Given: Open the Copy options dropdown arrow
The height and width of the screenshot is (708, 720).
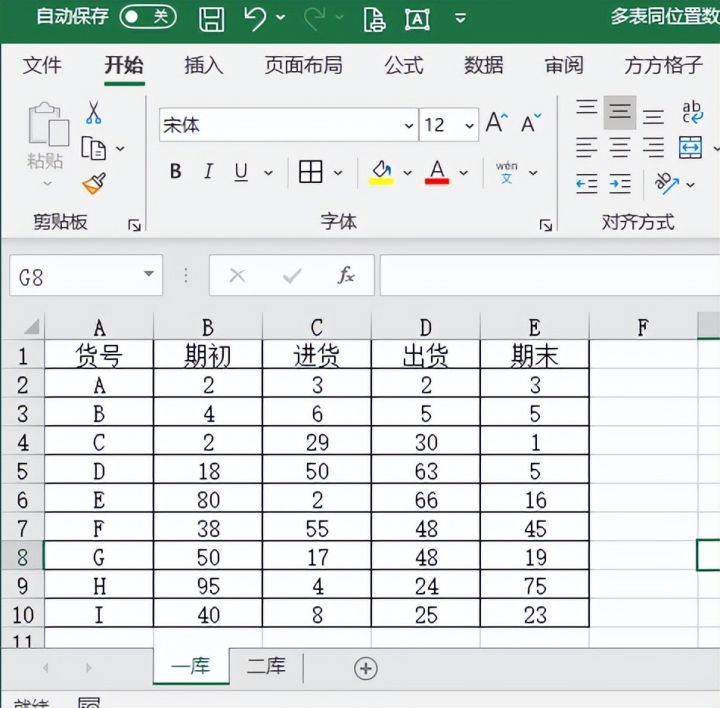Looking at the screenshot, I should pyautogui.click(x=120, y=148).
